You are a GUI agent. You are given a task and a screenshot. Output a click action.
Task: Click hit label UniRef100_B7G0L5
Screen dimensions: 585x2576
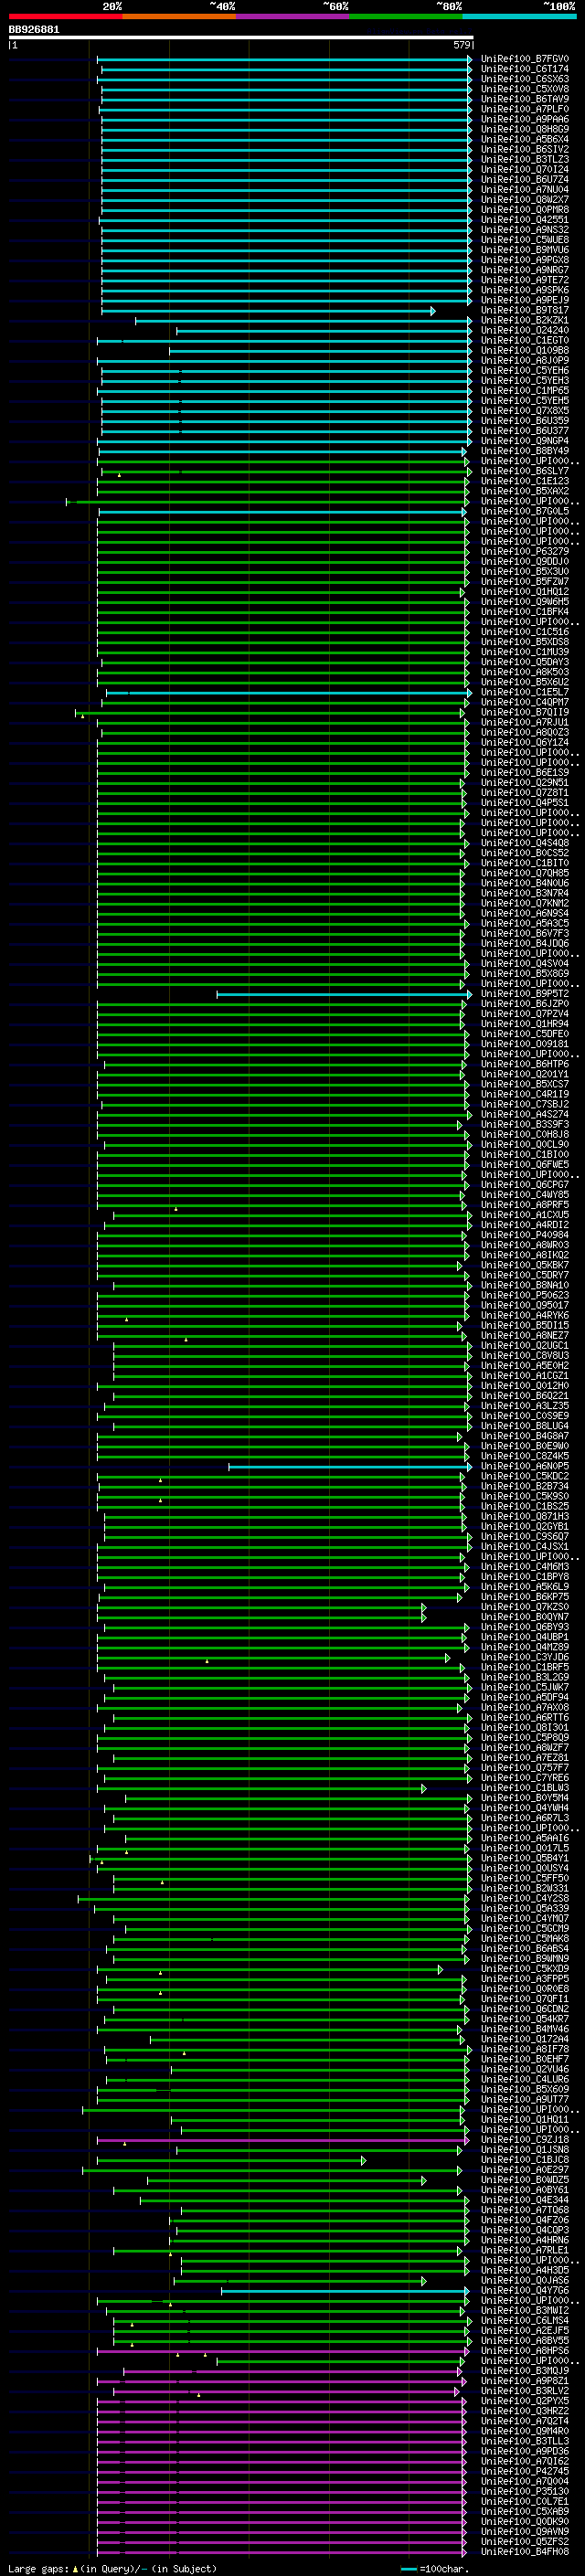coord(525,511)
